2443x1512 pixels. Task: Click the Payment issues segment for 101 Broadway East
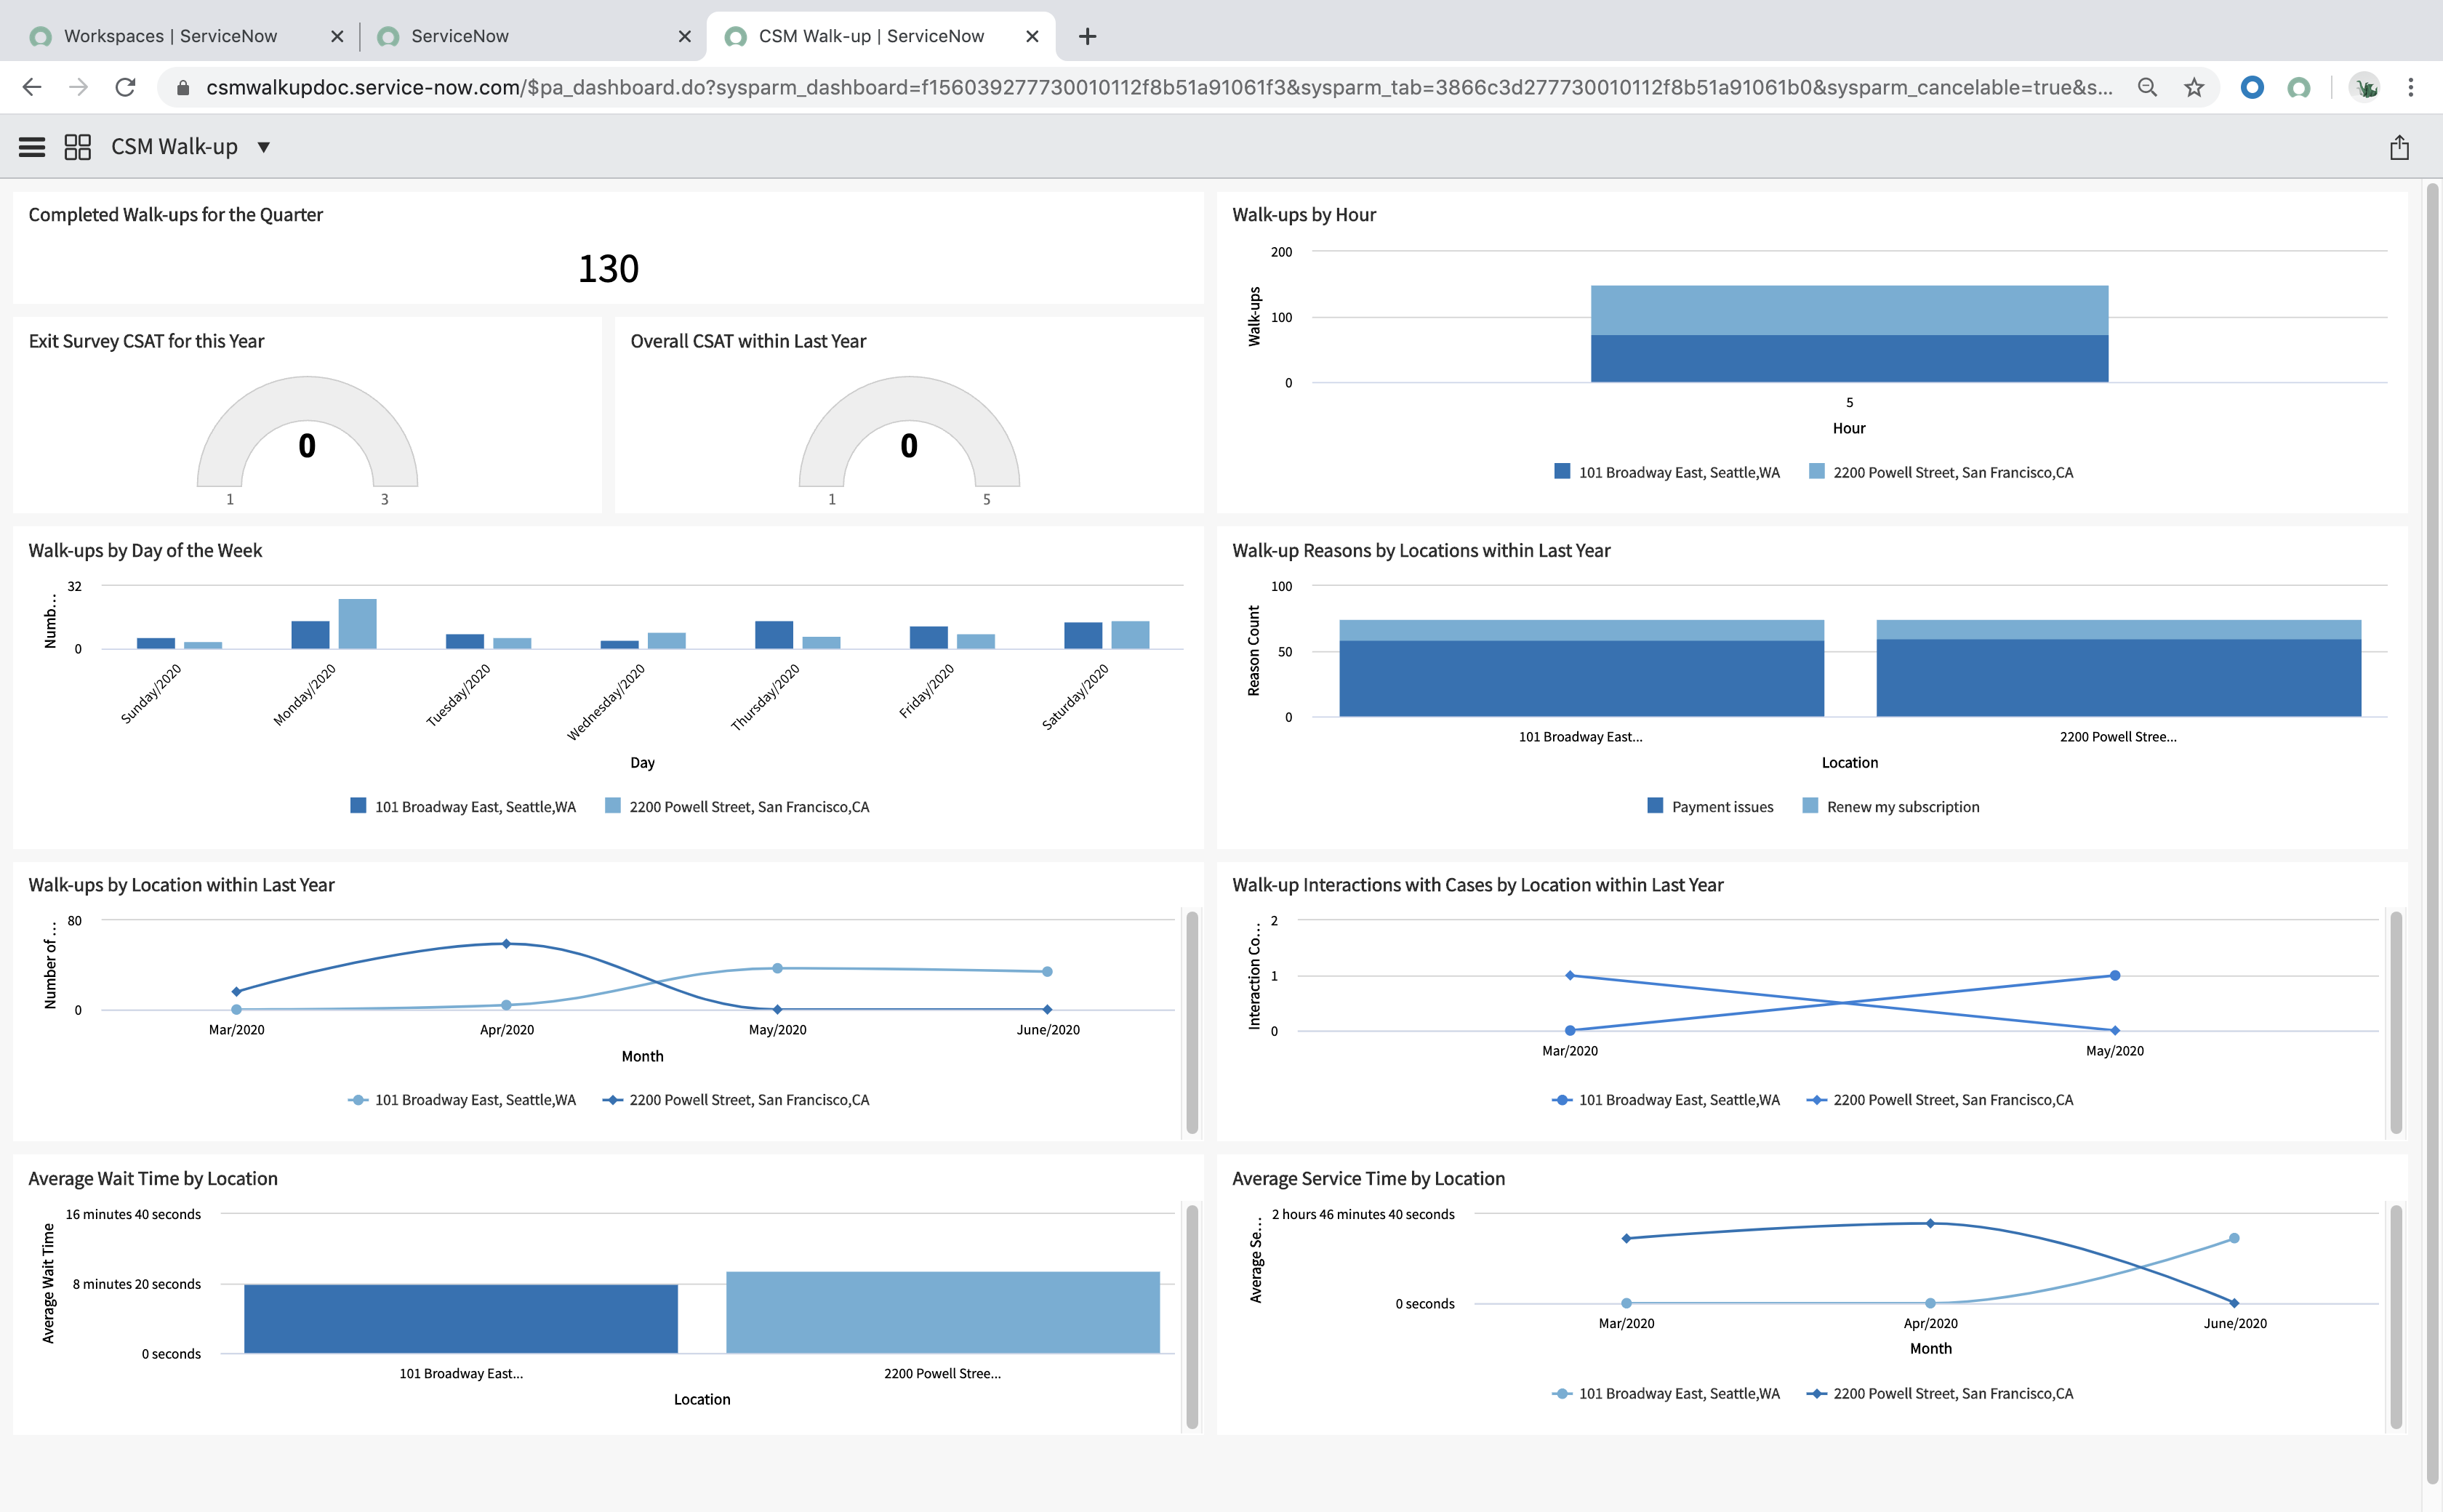[x=1581, y=679]
